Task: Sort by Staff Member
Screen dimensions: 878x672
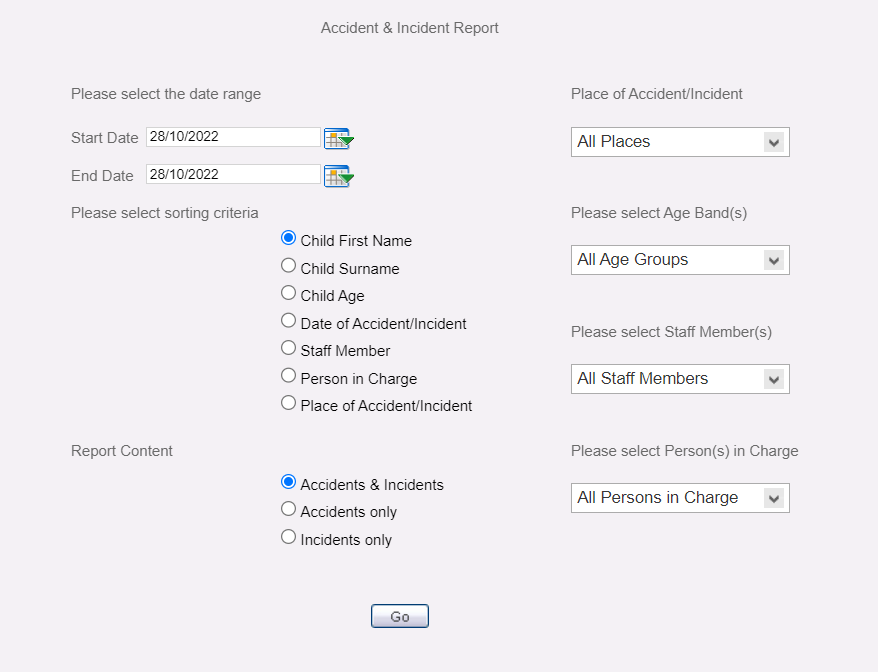Action: click(x=288, y=348)
